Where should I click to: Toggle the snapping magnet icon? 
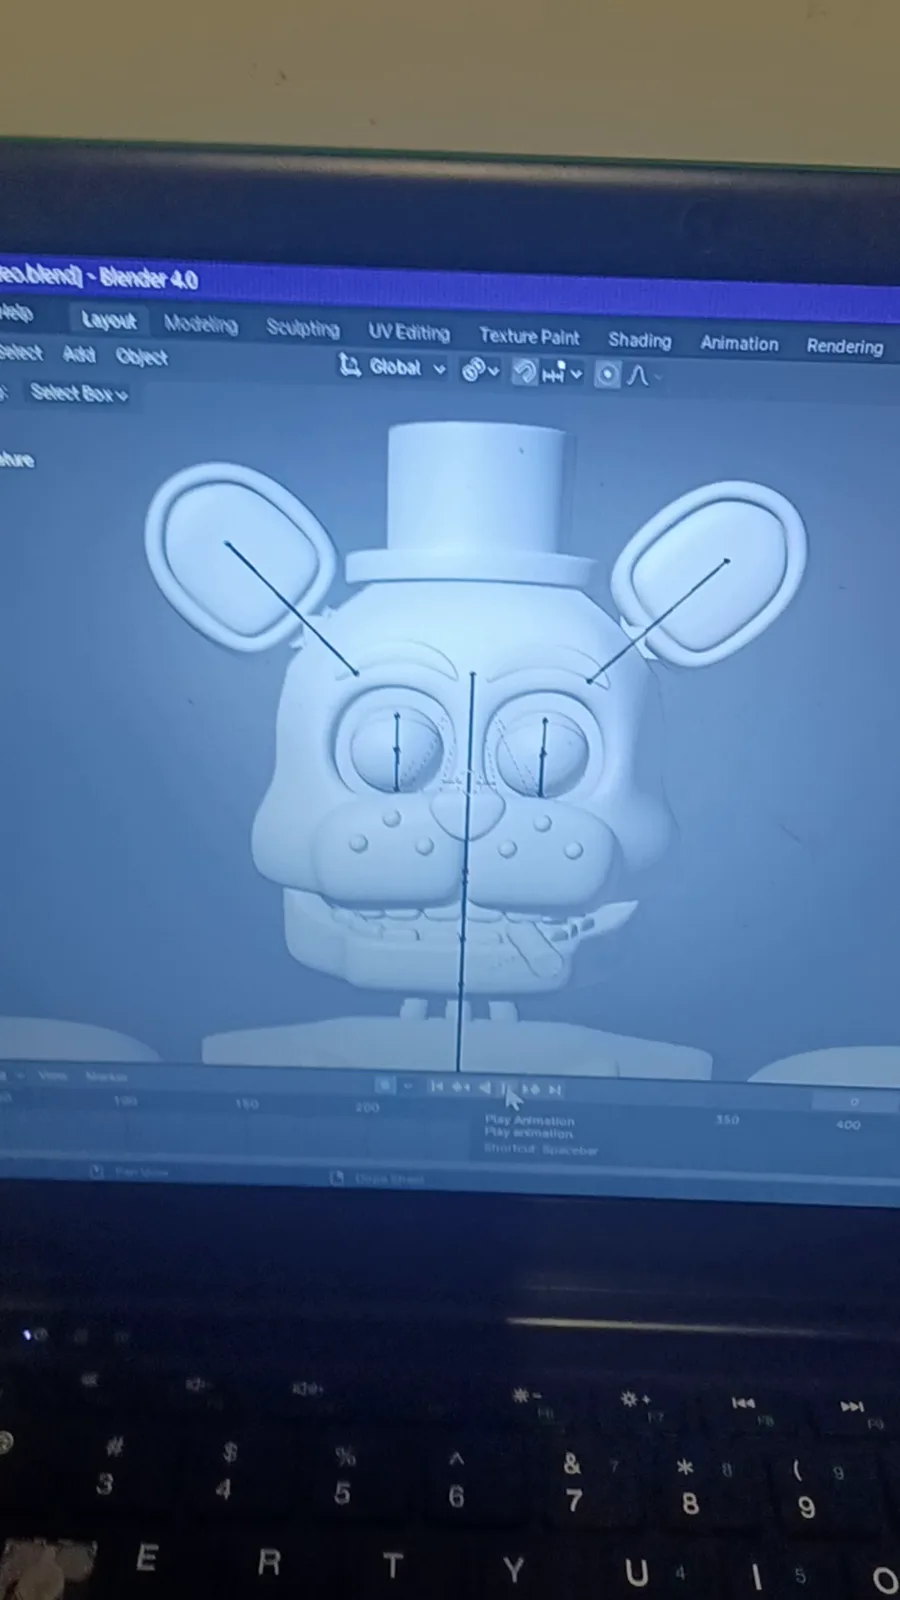(x=524, y=373)
